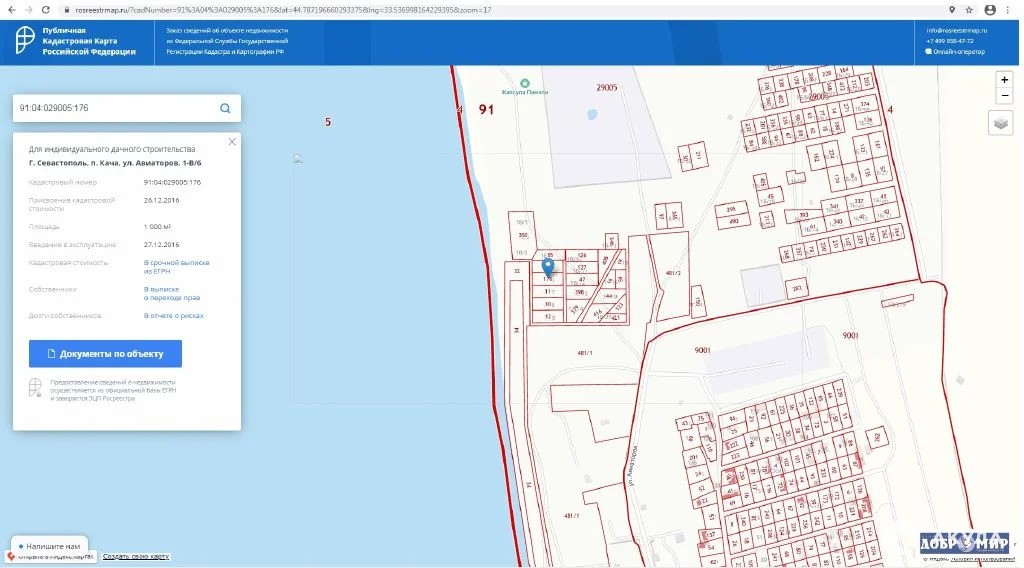Click the blue map location pin
1024x568 pixels.
tap(548, 266)
